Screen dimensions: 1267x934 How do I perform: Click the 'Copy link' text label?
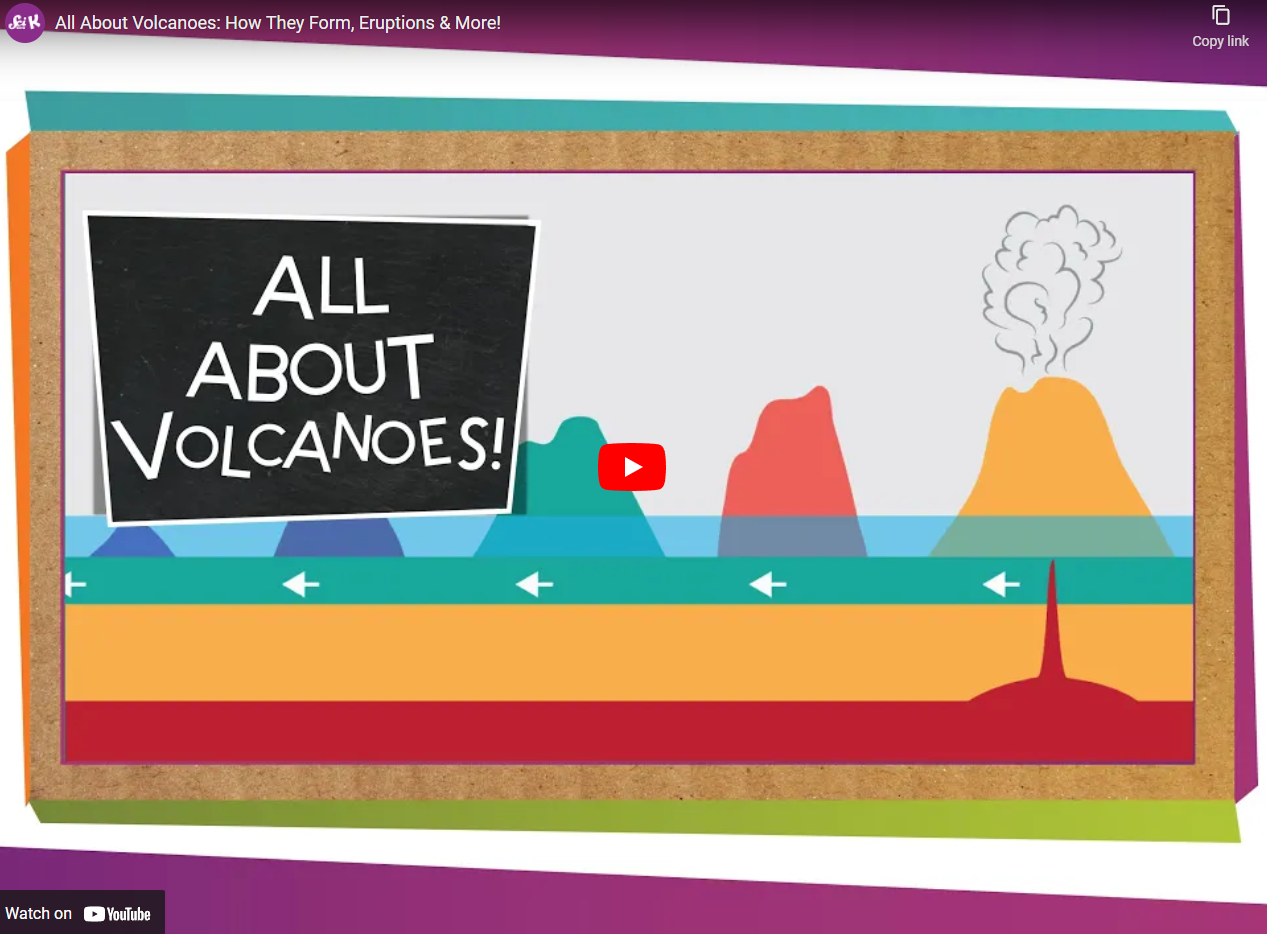coord(1221,41)
